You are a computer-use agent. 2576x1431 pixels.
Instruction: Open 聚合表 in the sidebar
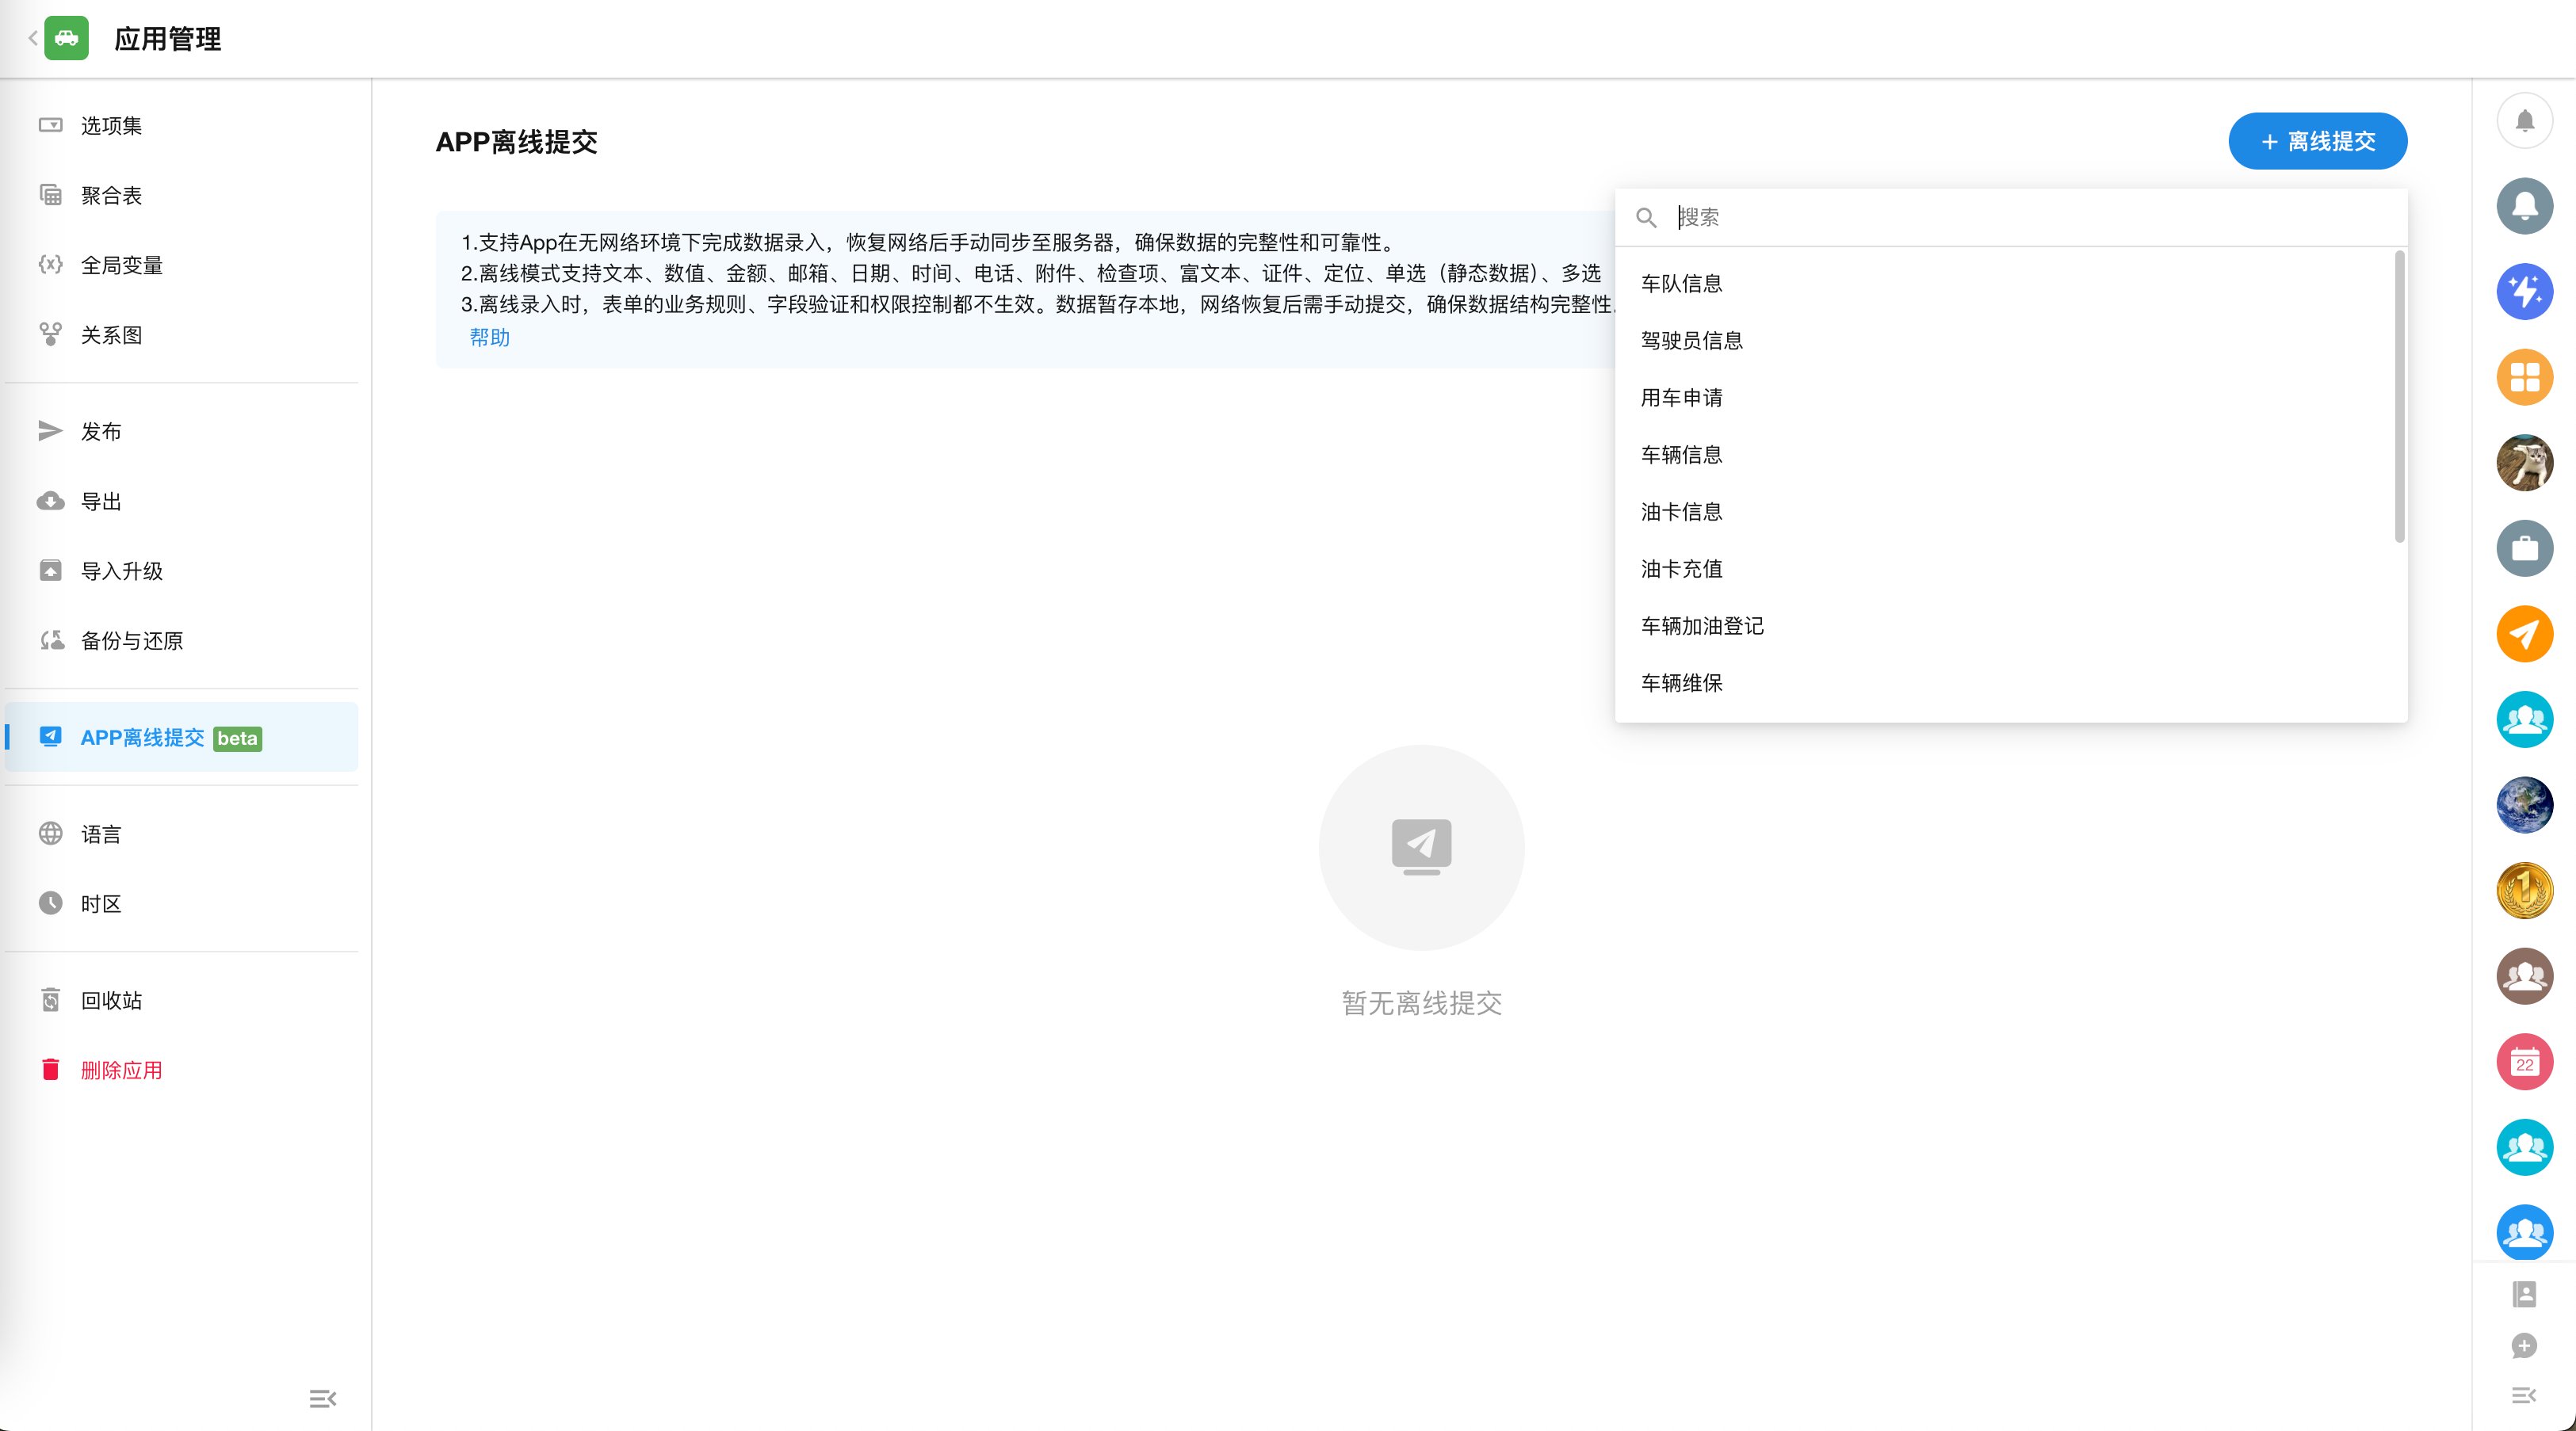(181, 195)
